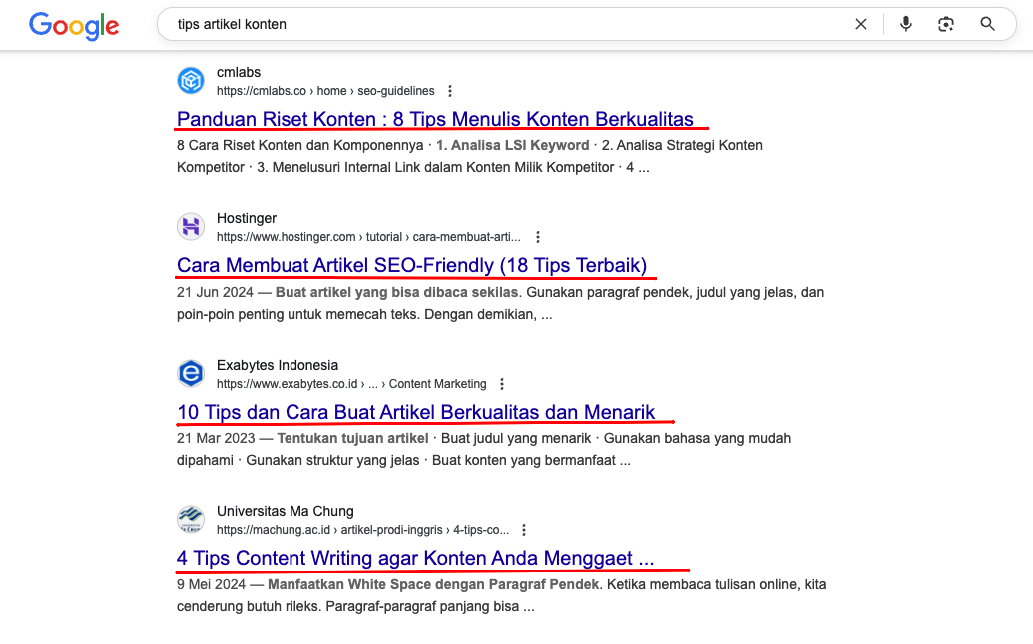Viewport: 1033px width, 644px height.
Task: Open "4 Tips Content Writing" result link
Action: coord(415,558)
